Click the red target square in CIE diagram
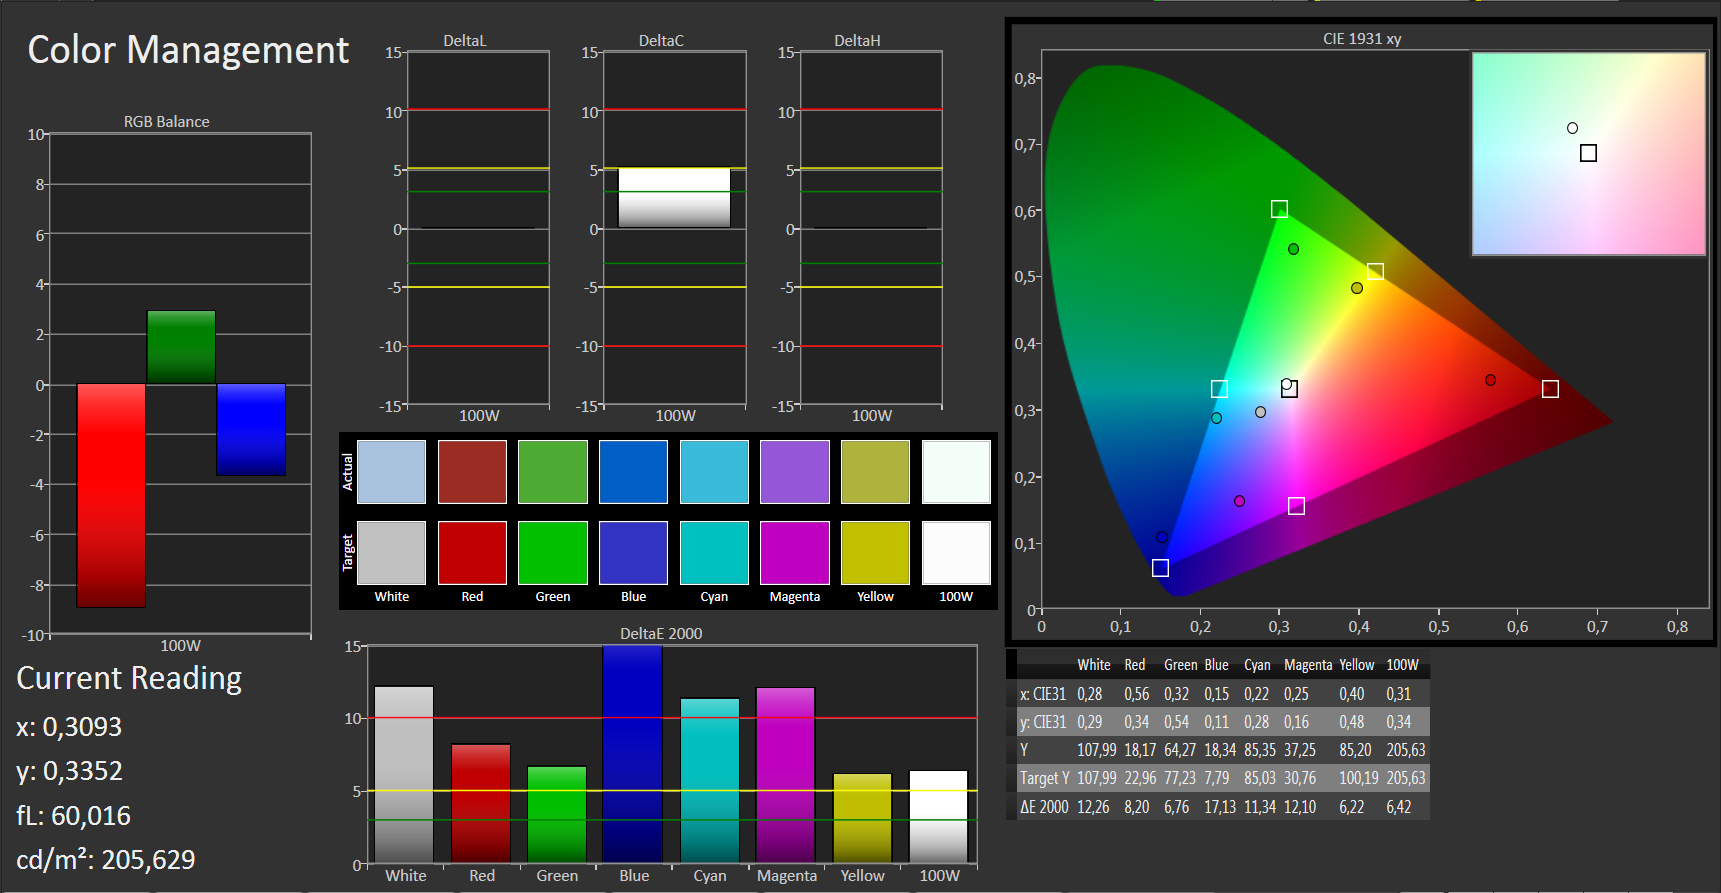Image resolution: width=1721 pixels, height=893 pixels. click(1550, 389)
